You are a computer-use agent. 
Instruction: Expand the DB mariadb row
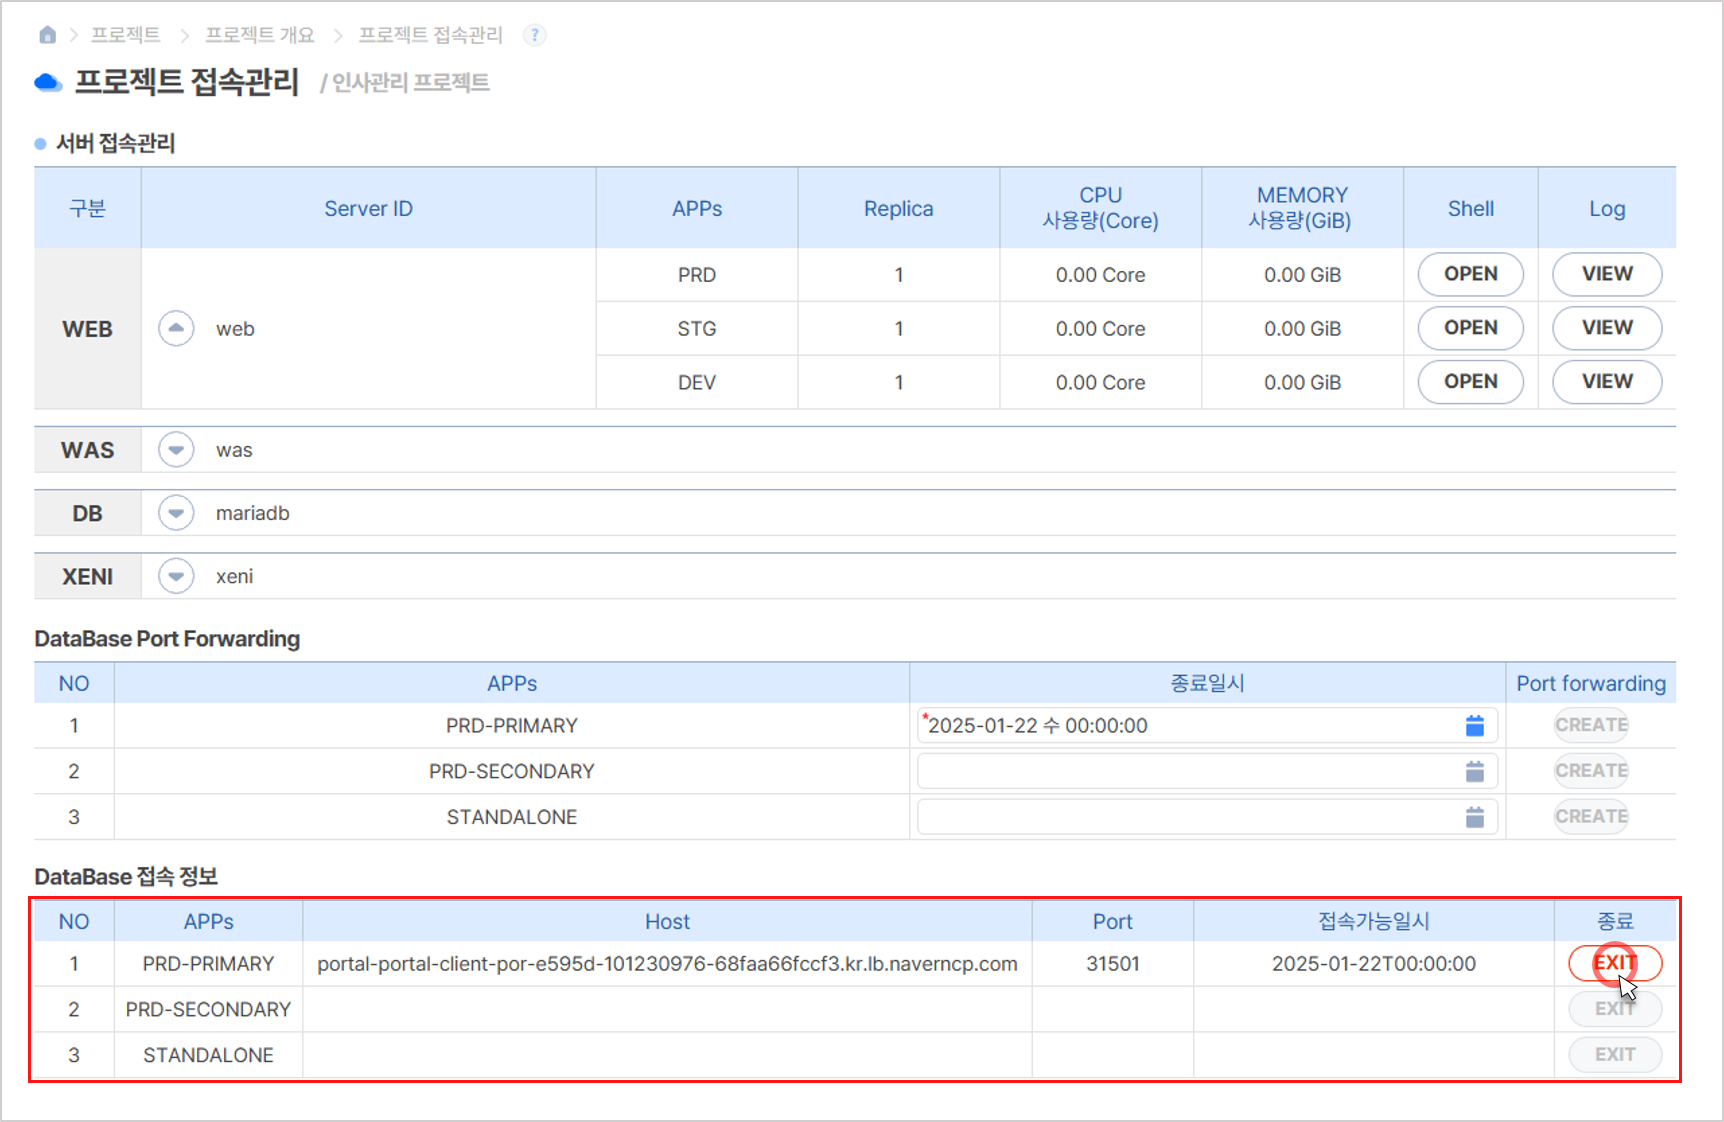pos(176,513)
